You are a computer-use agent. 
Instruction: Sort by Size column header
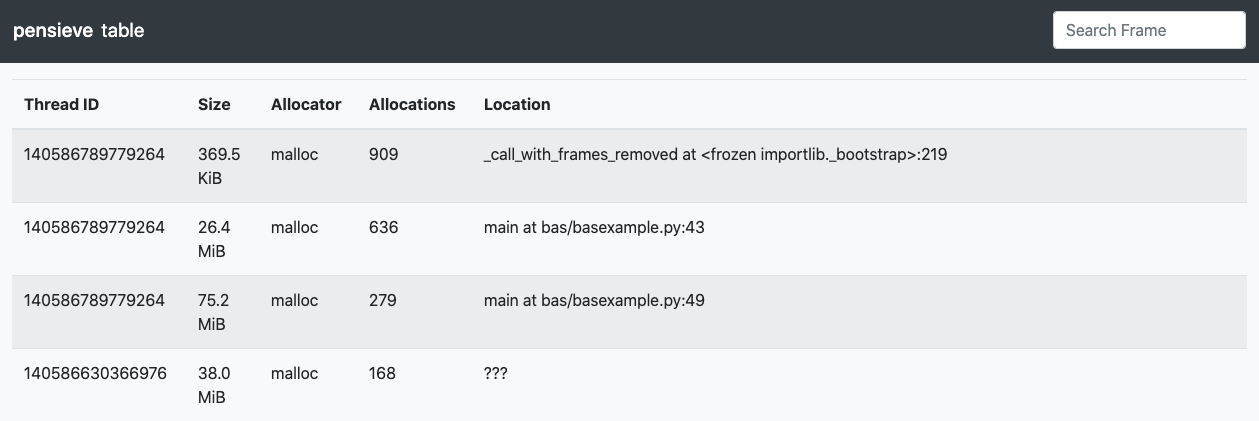(214, 104)
